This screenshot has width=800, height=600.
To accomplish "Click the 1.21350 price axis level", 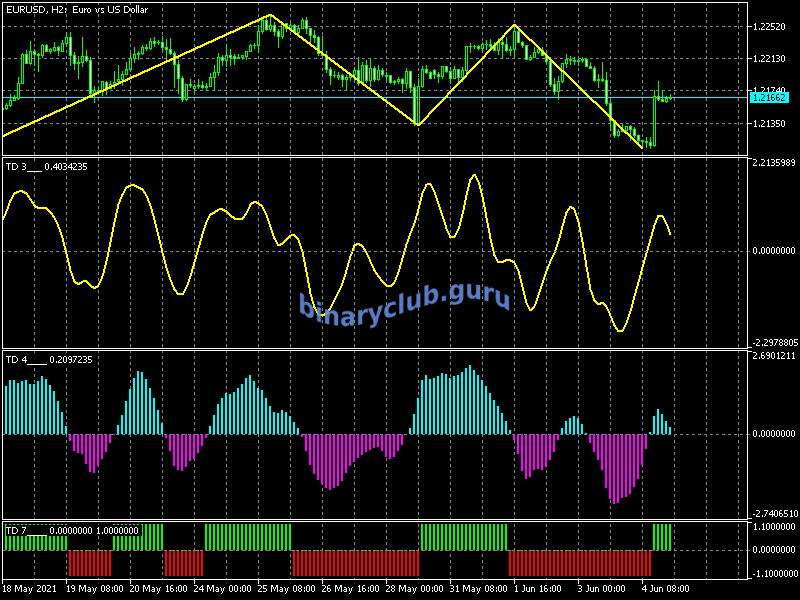I will click(x=770, y=124).
